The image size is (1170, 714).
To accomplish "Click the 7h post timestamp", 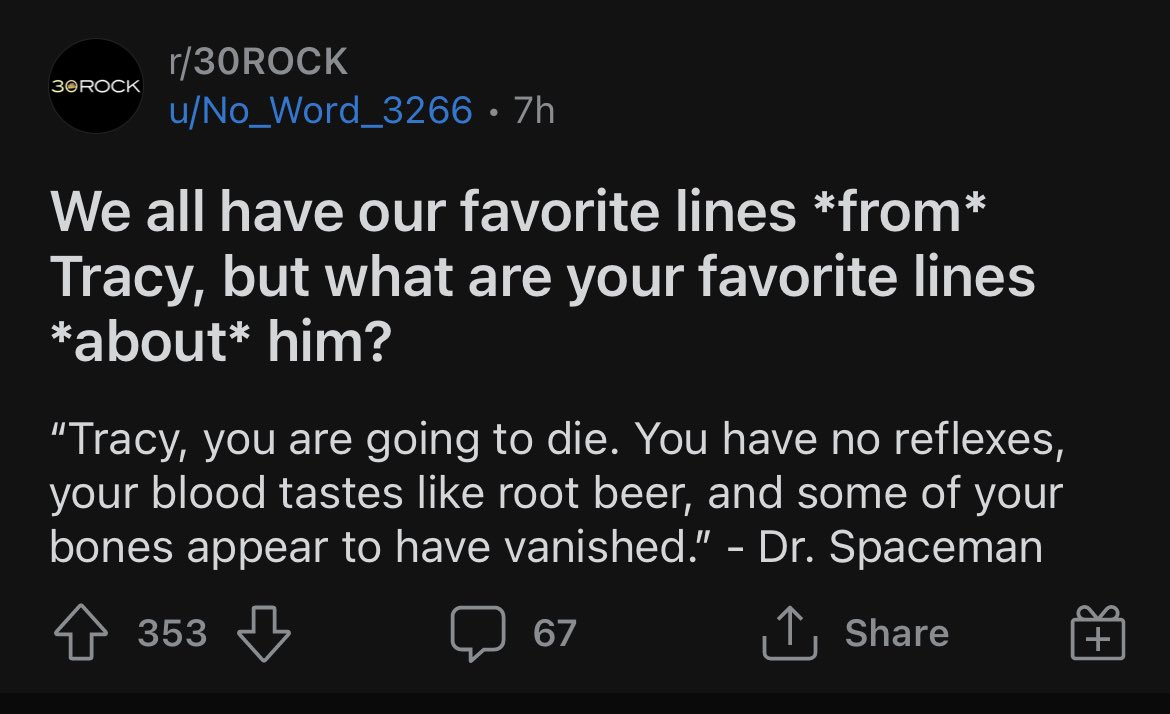I will click(534, 110).
